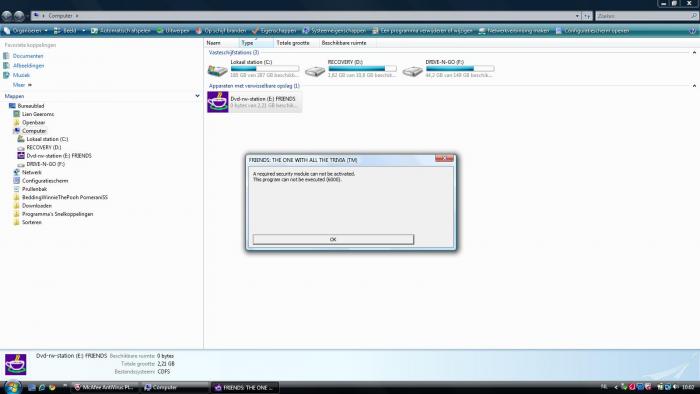Viewport: 700px width, 394px height.
Task: Select Openbaar folder in tree
Action: coord(33,122)
